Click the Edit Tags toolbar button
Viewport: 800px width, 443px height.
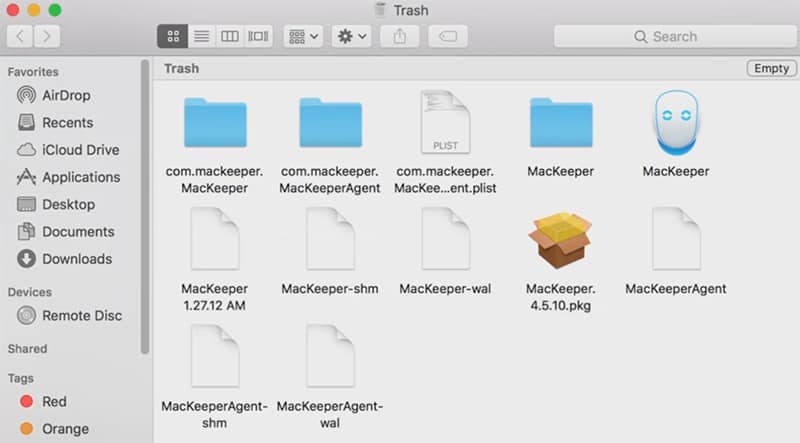coord(447,36)
